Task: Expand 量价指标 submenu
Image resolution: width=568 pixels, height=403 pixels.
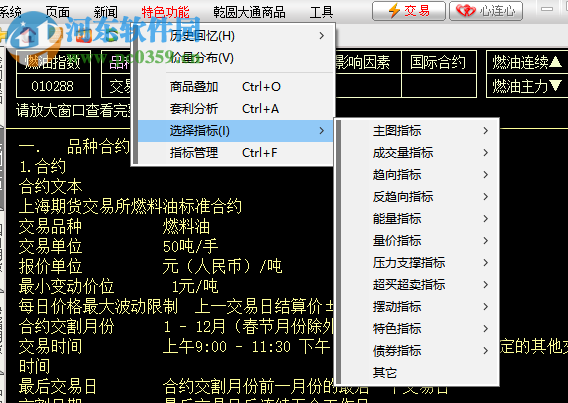Action: 419,241
